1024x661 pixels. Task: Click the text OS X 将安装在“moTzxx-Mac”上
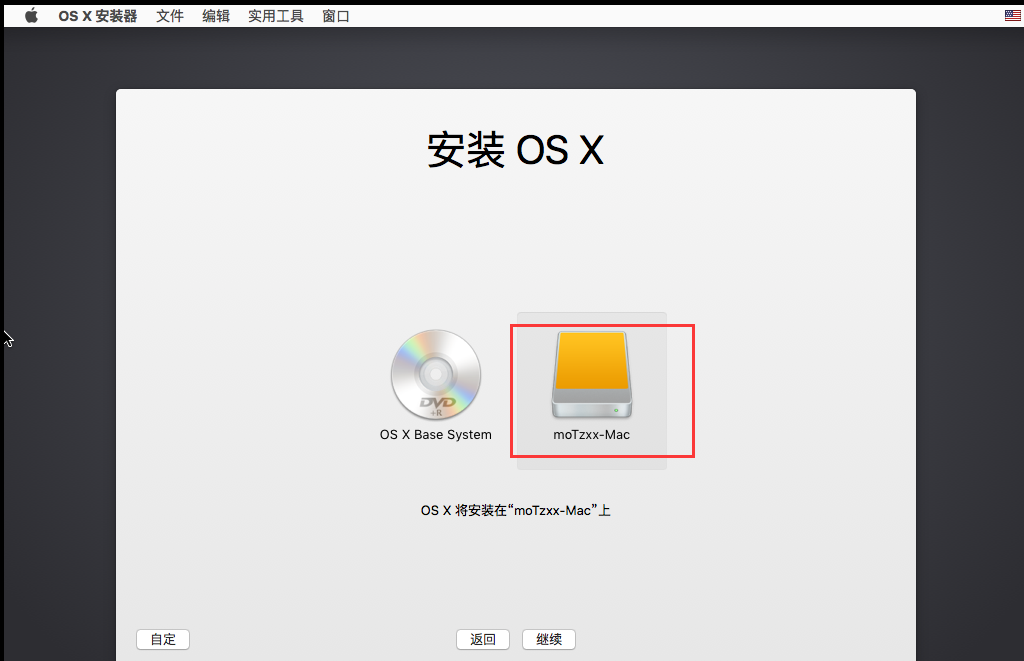tap(515, 510)
